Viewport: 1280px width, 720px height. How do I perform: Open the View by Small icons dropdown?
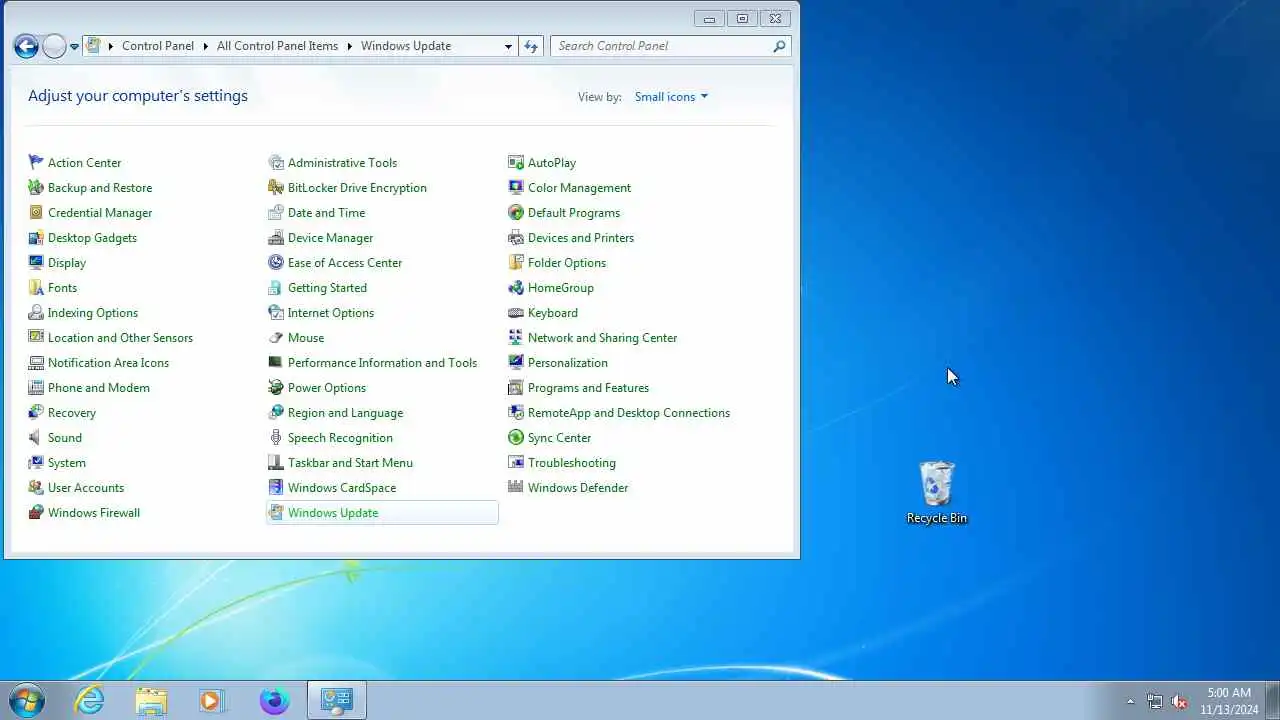pyautogui.click(x=671, y=97)
